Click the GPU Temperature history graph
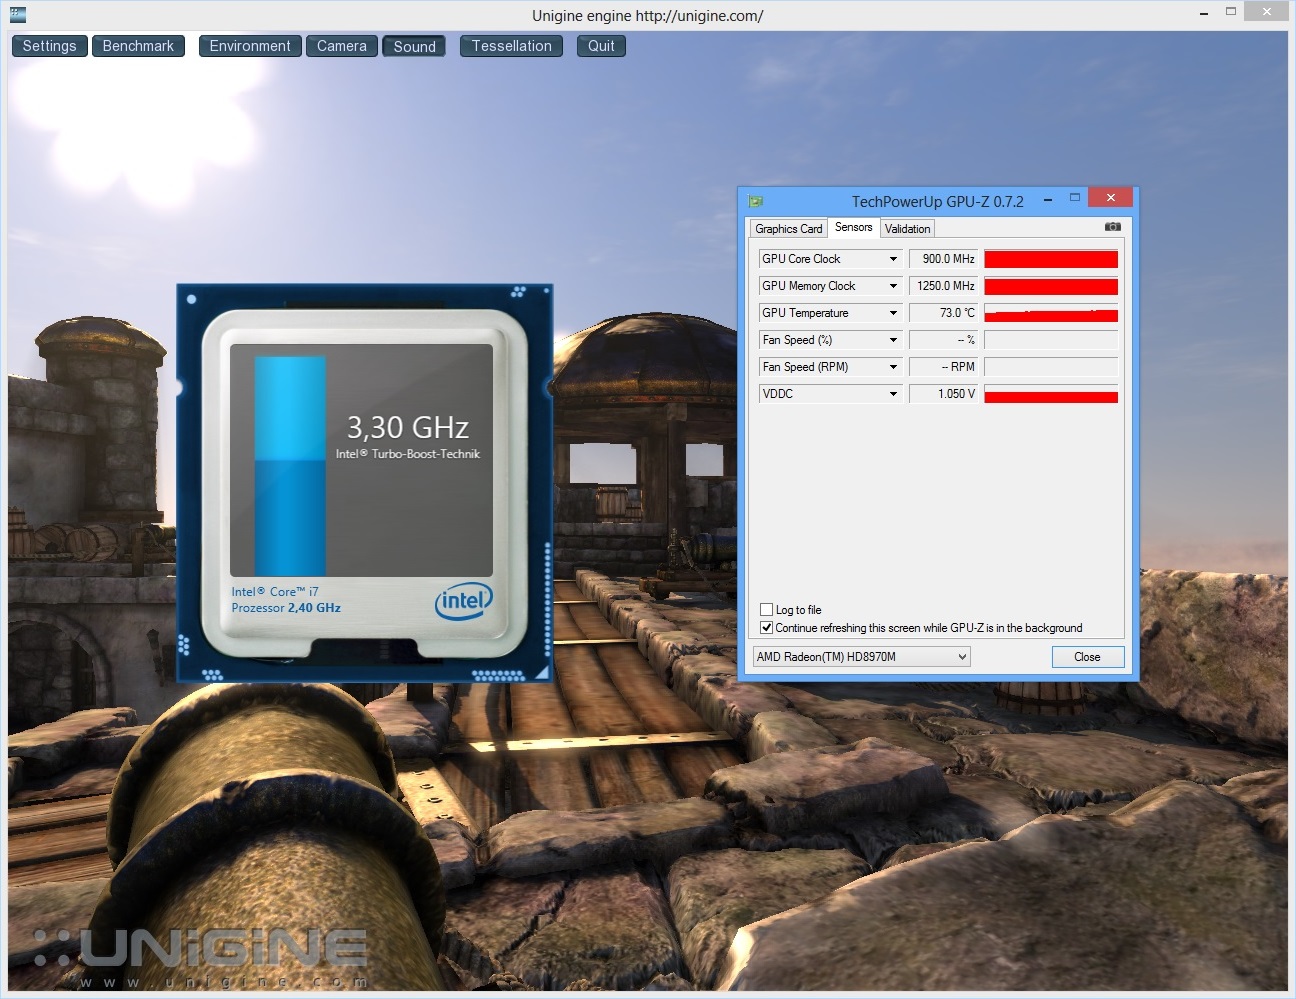Image resolution: width=1296 pixels, height=999 pixels. pyautogui.click(x=1051, y=313)
